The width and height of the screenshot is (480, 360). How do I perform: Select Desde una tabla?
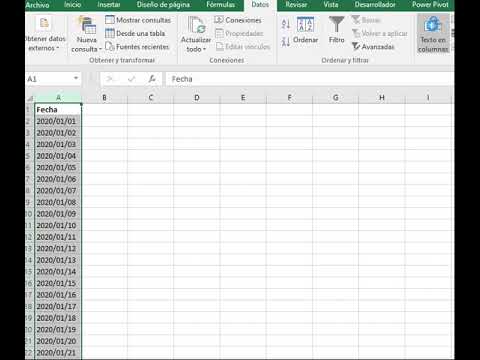coord(135,33)
